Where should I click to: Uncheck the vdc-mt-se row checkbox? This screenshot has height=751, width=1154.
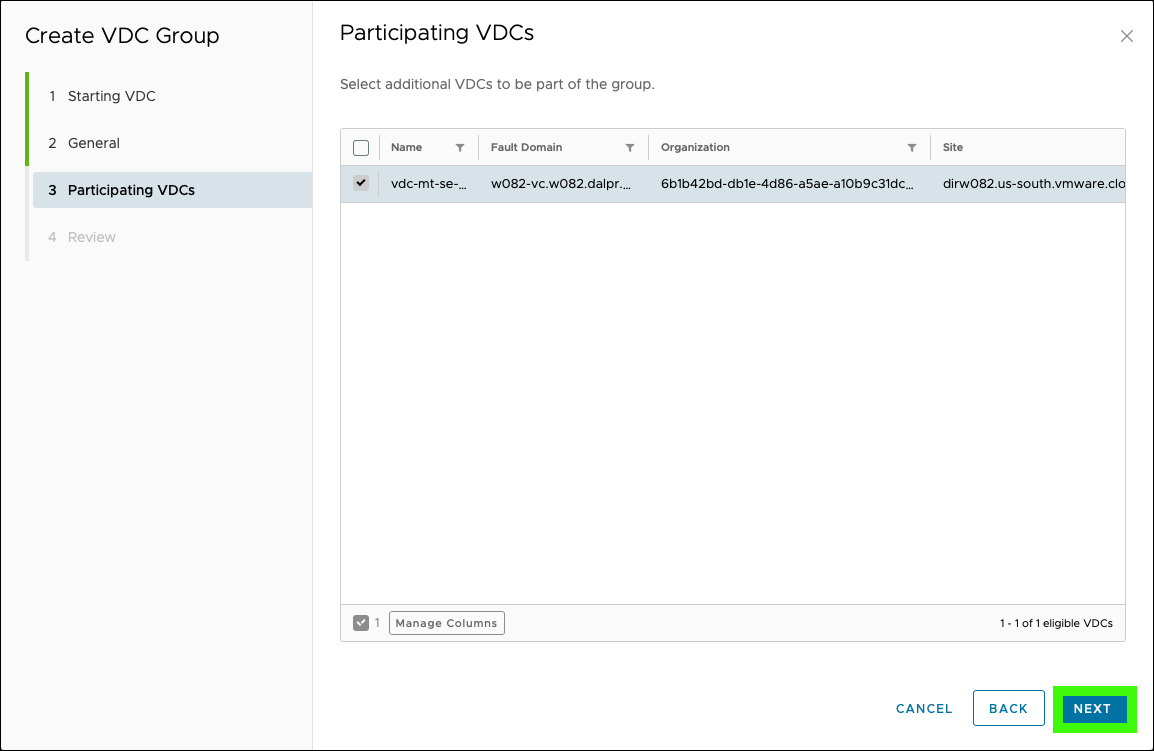tap(361, 183)
